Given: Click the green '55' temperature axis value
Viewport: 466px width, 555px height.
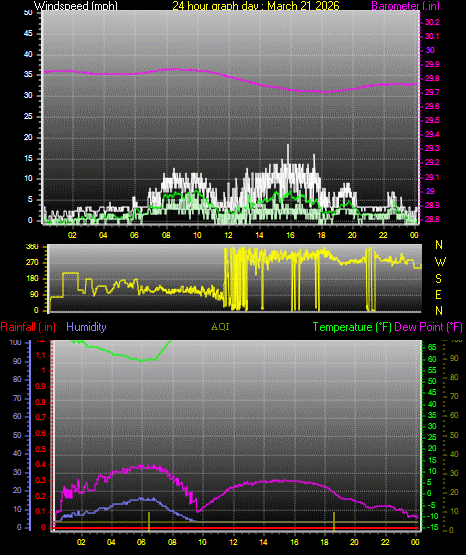Looking at the screenshot, I should 432,370.
